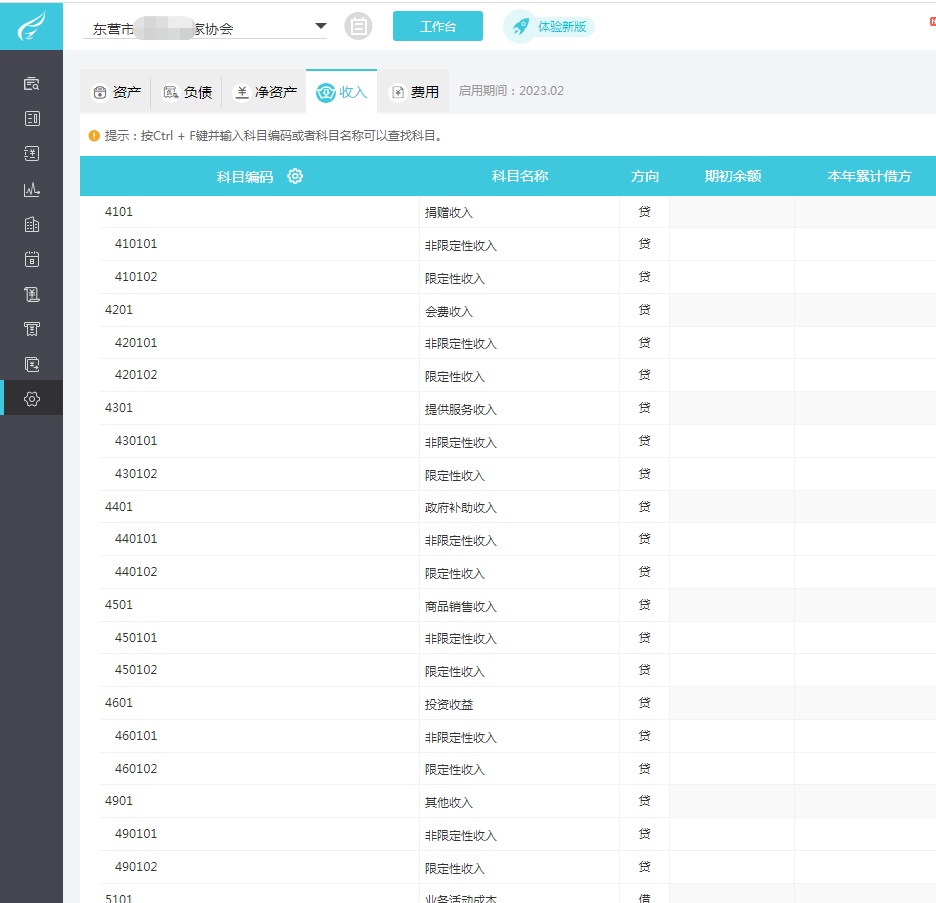Click the company name selector field
Screen dimensions: 936x903
205,28
